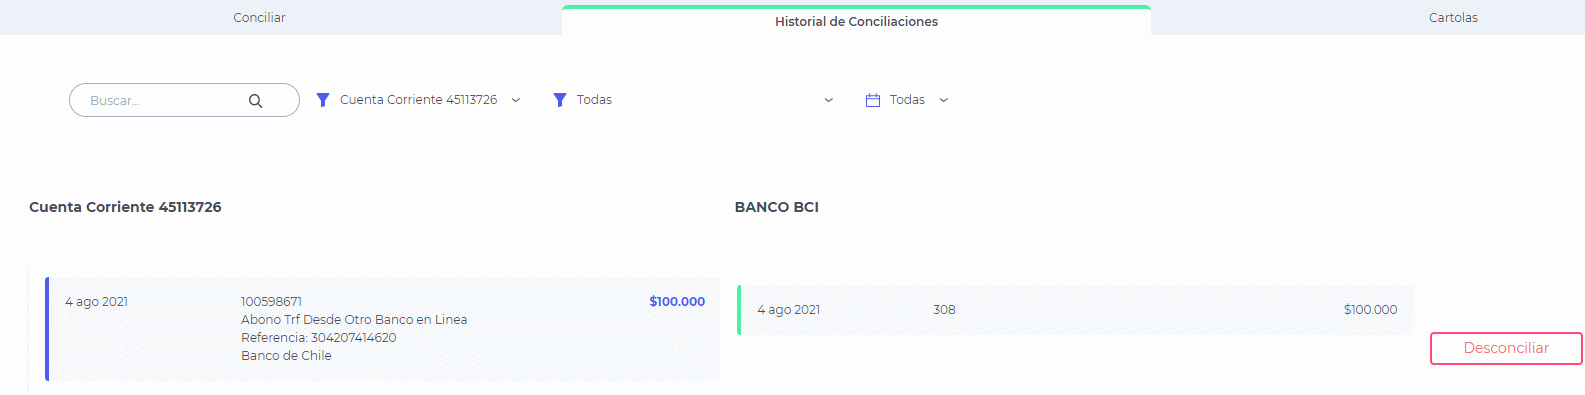Viewport: 1585px width, 395px height.
Task: Click the Desconciliar button
Action: click(1506, 348)
